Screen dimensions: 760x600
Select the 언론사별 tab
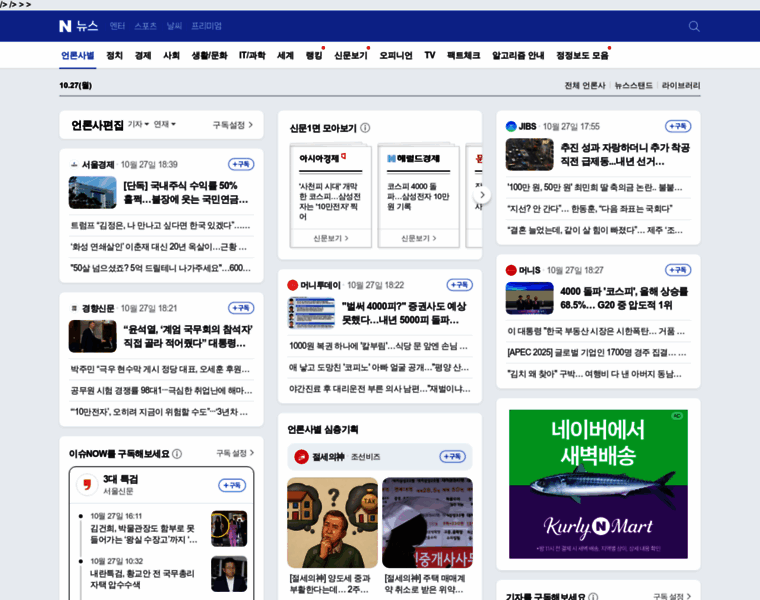[x=78, y=56]
